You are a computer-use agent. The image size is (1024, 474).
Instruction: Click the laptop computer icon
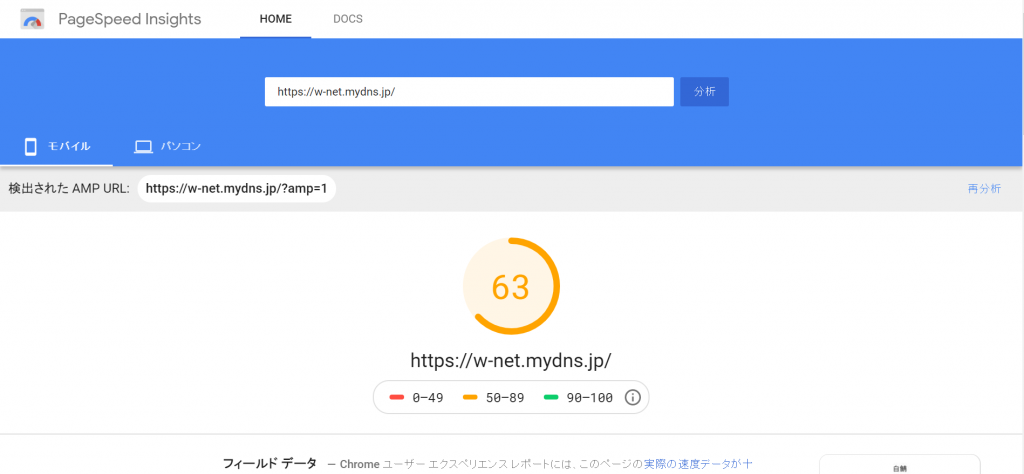click(x=143, y=147)
